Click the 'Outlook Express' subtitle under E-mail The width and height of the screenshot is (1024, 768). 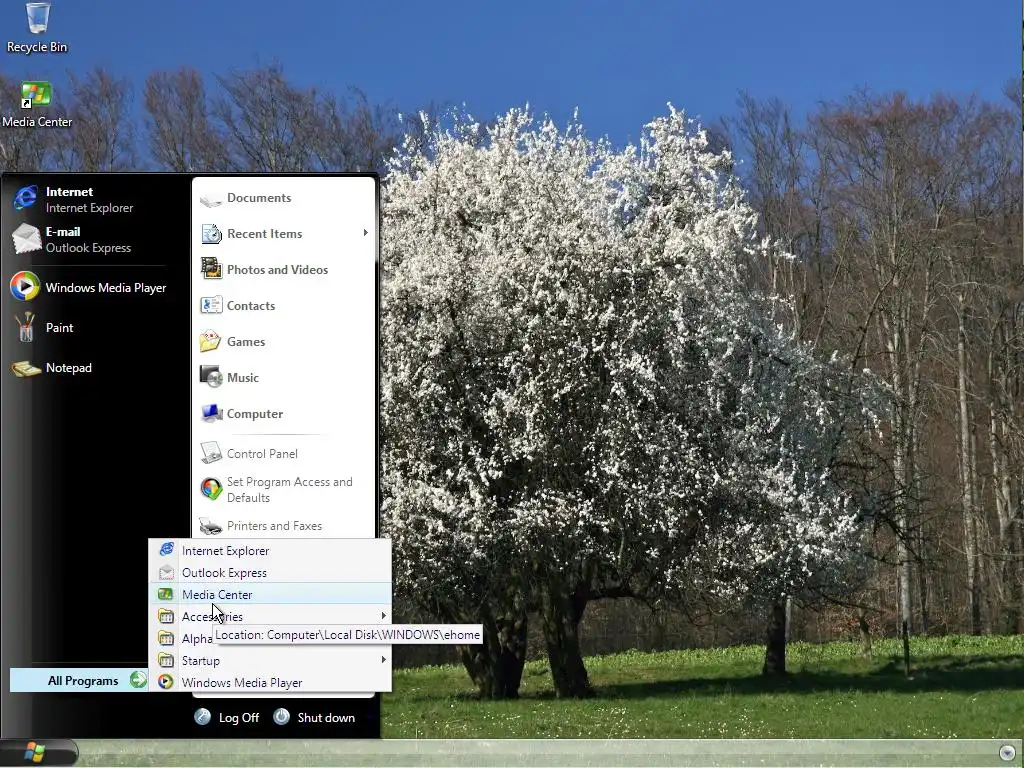(88, 248)
